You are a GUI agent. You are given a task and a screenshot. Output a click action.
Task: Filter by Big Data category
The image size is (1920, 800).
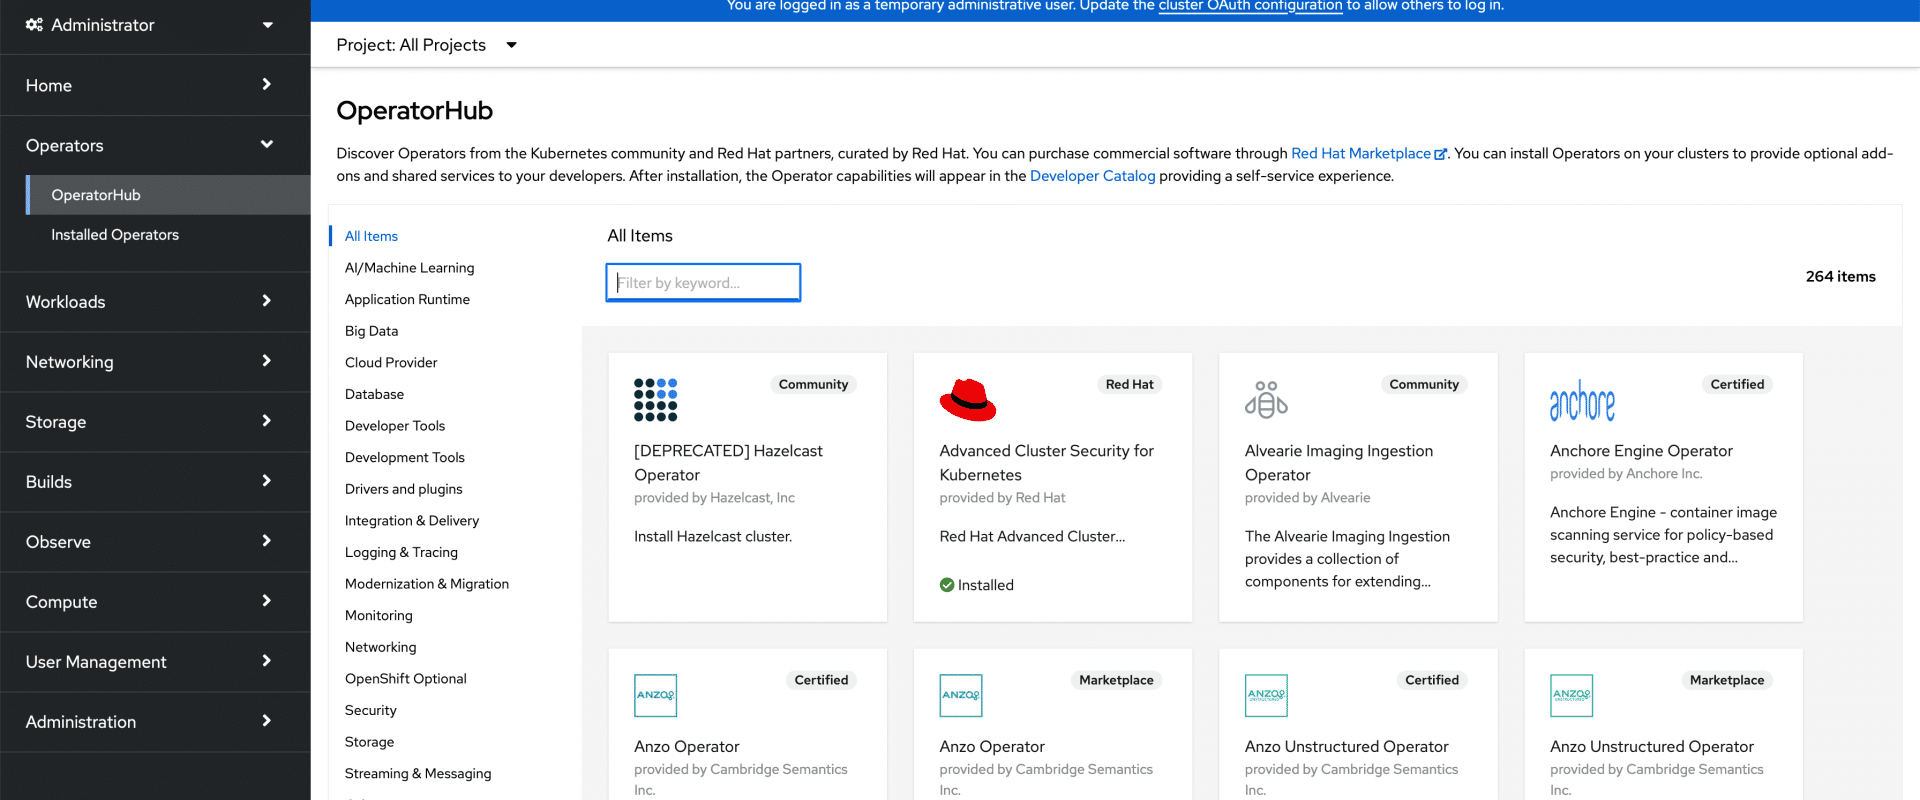pyautogui.click(x=371, y=331)
